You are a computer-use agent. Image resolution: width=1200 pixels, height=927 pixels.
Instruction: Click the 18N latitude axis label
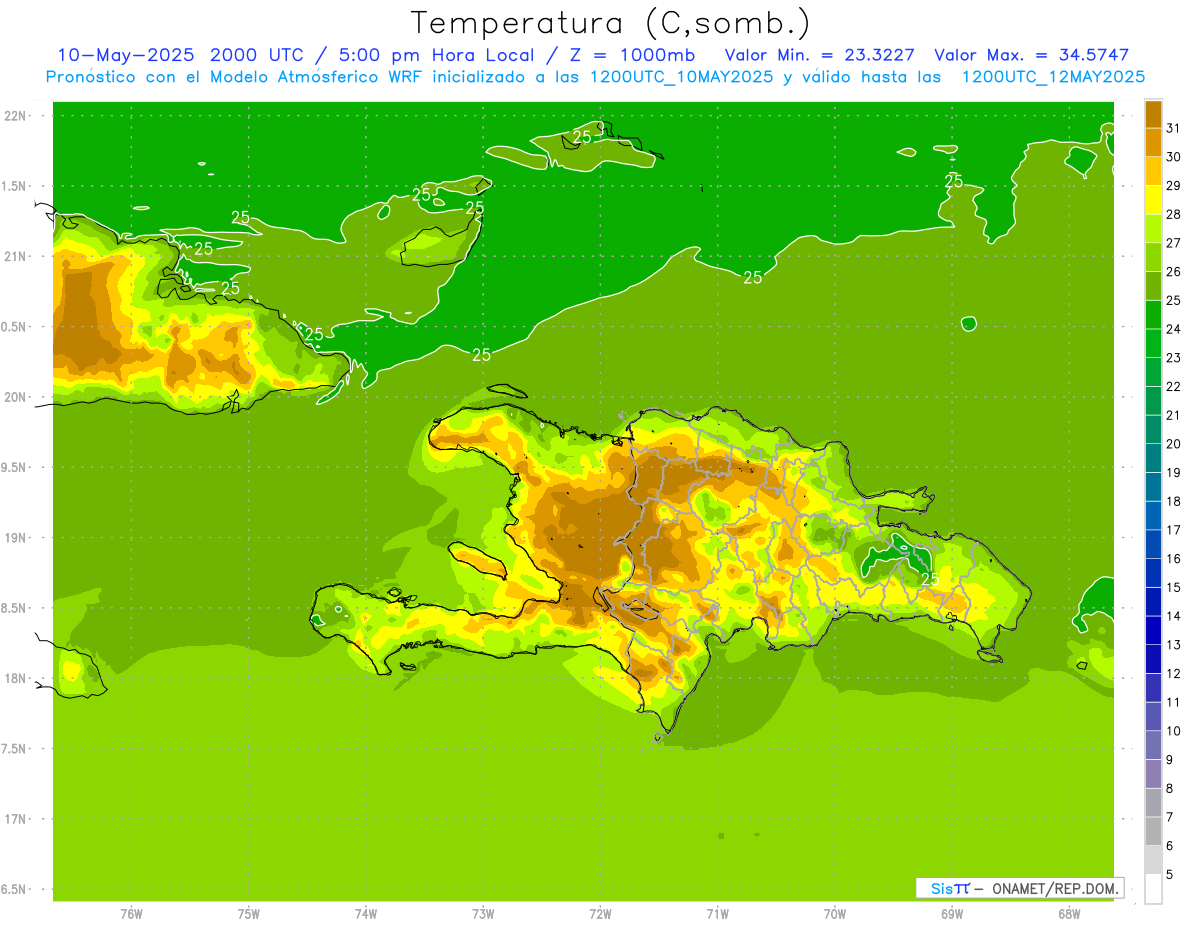point(17,678)
